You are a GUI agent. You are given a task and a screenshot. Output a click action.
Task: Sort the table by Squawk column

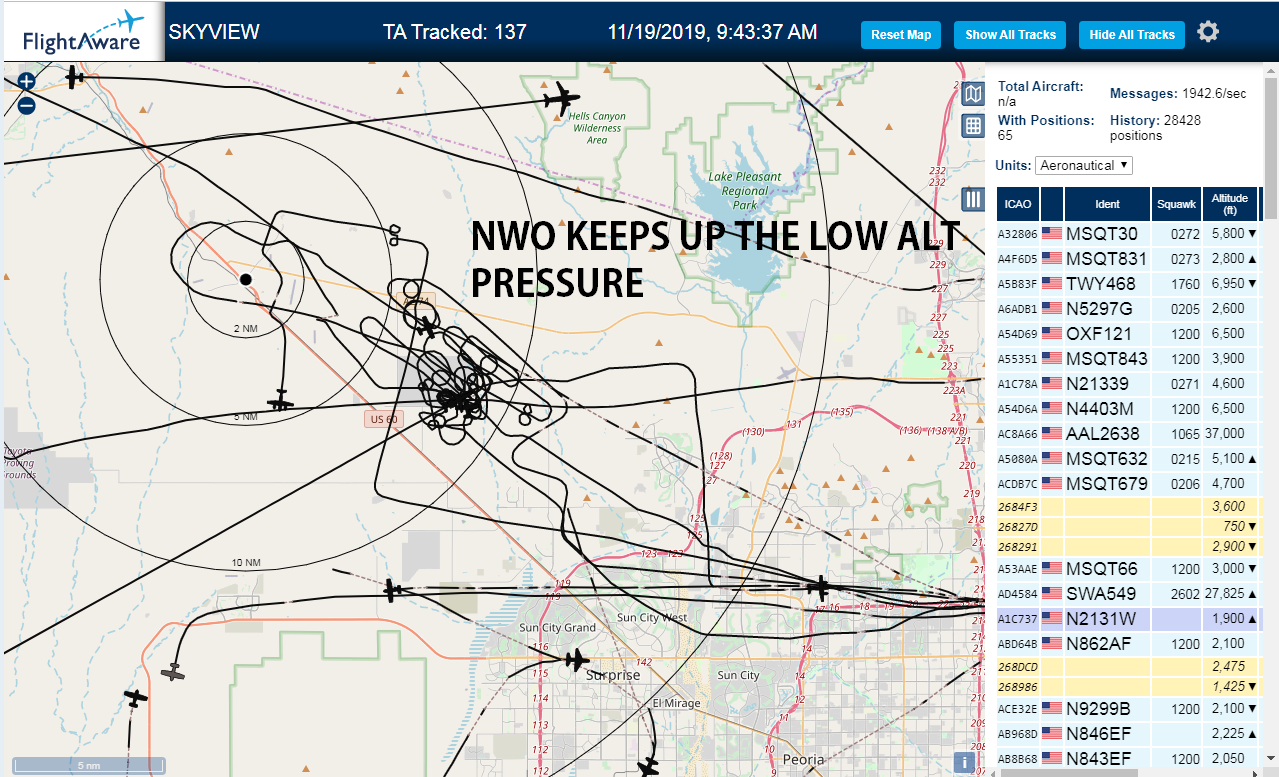pos(1176,204)
